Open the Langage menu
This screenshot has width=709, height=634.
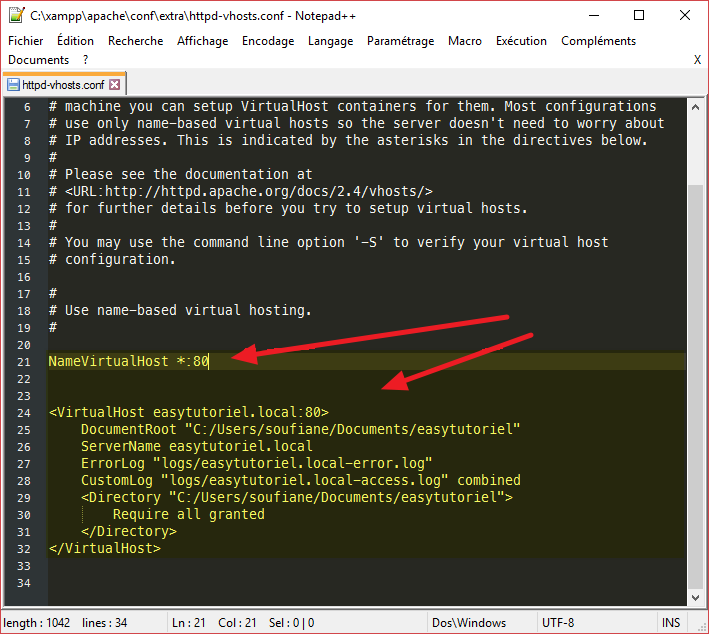pyautogui.click(x=330, y=41)
